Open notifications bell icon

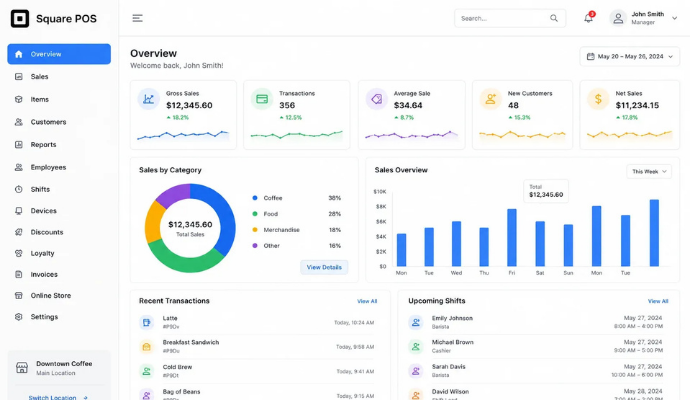(x=588, y=18)
